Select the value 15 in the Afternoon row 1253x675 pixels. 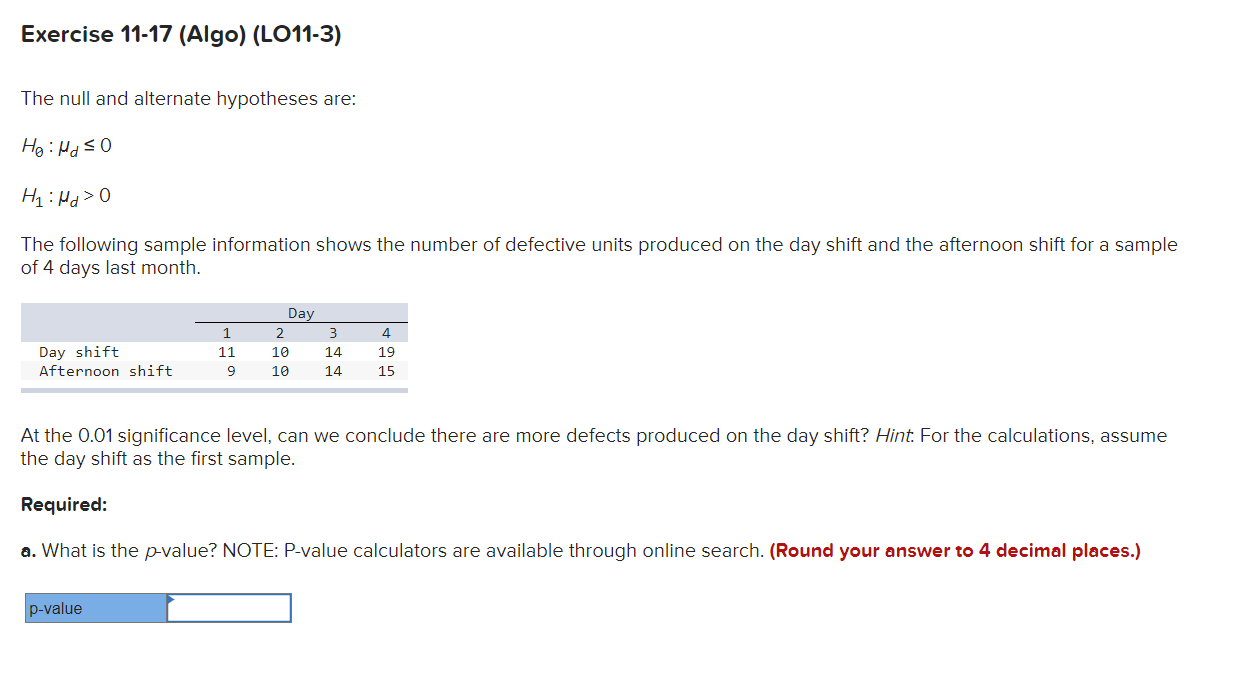coord(386,371)
